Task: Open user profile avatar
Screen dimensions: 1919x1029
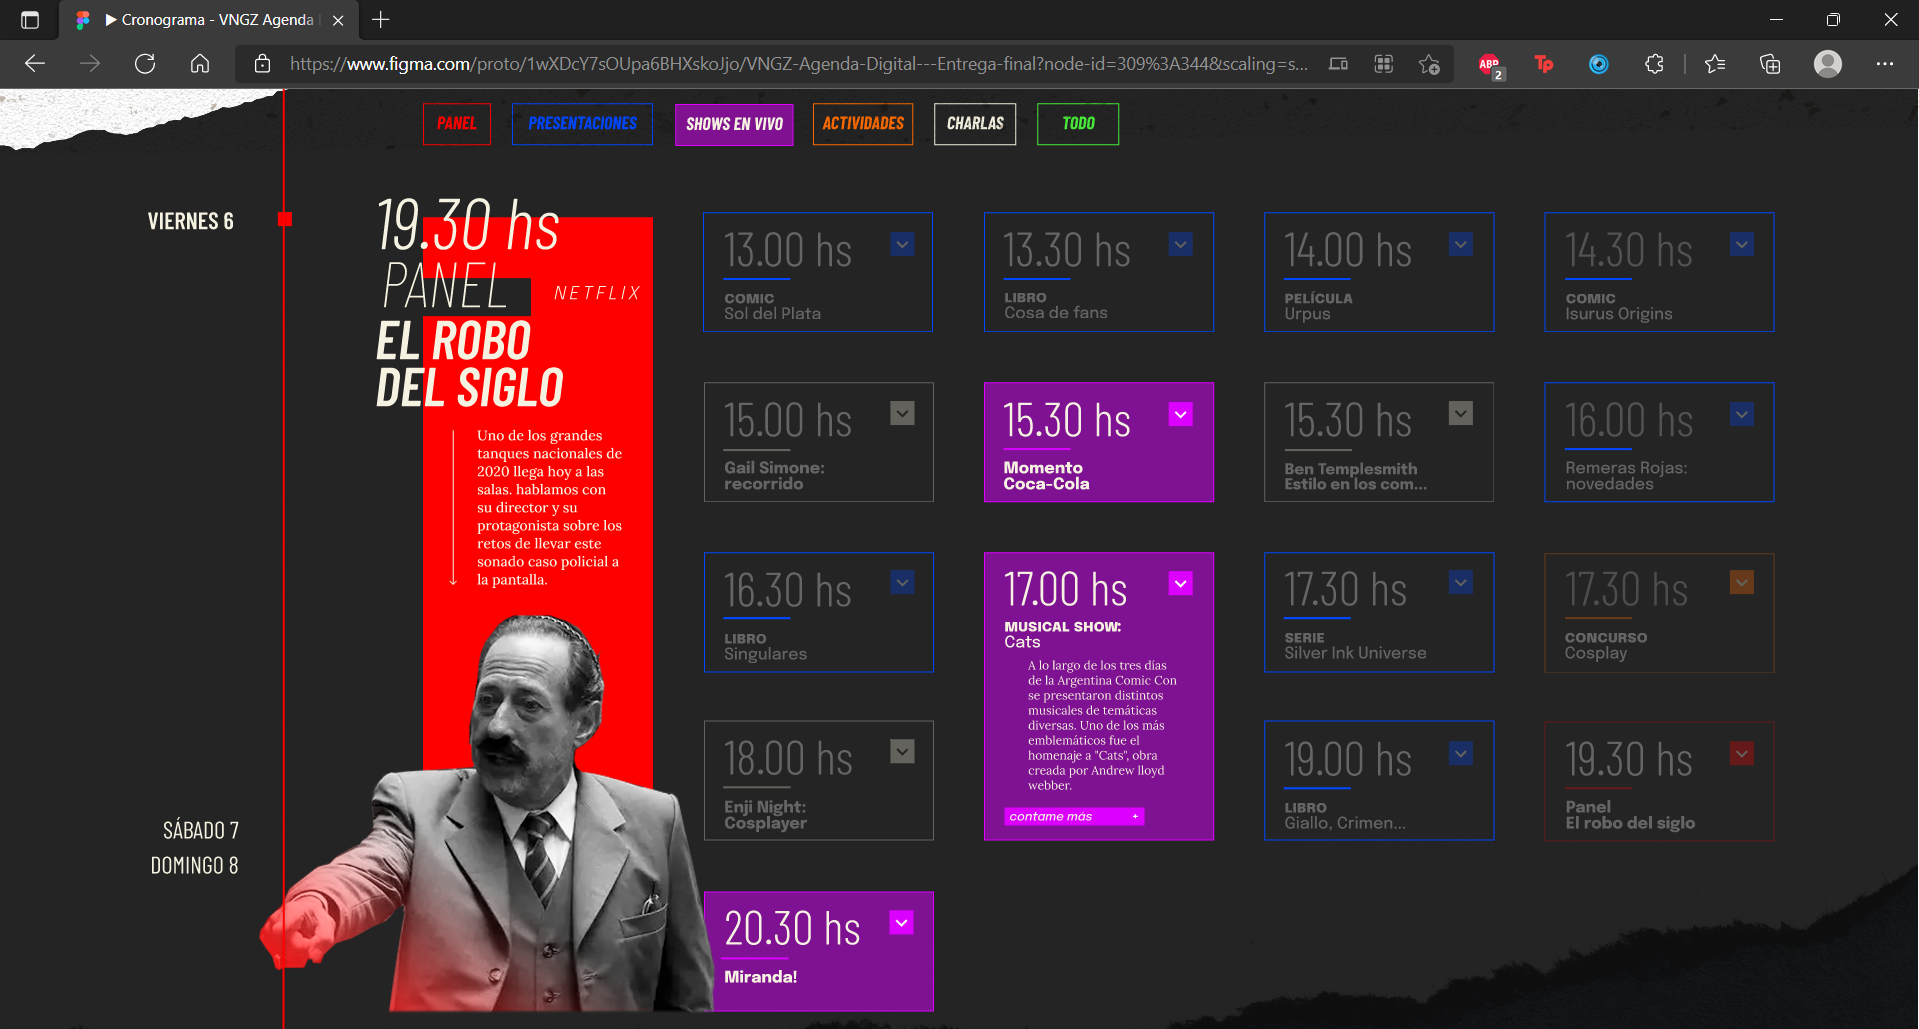Action: coord(1828,64)
